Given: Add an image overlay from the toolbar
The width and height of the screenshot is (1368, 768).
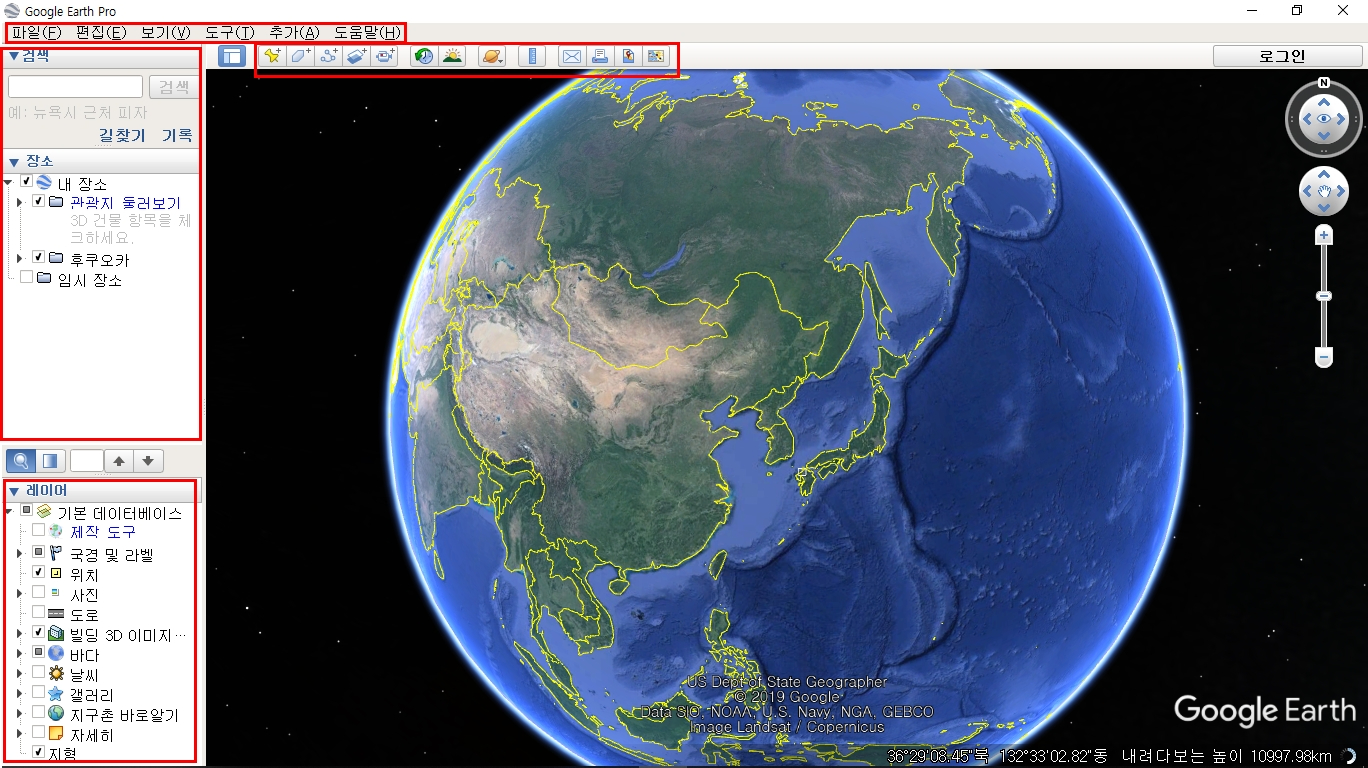Looking at the screenshot, I should 356,56.
